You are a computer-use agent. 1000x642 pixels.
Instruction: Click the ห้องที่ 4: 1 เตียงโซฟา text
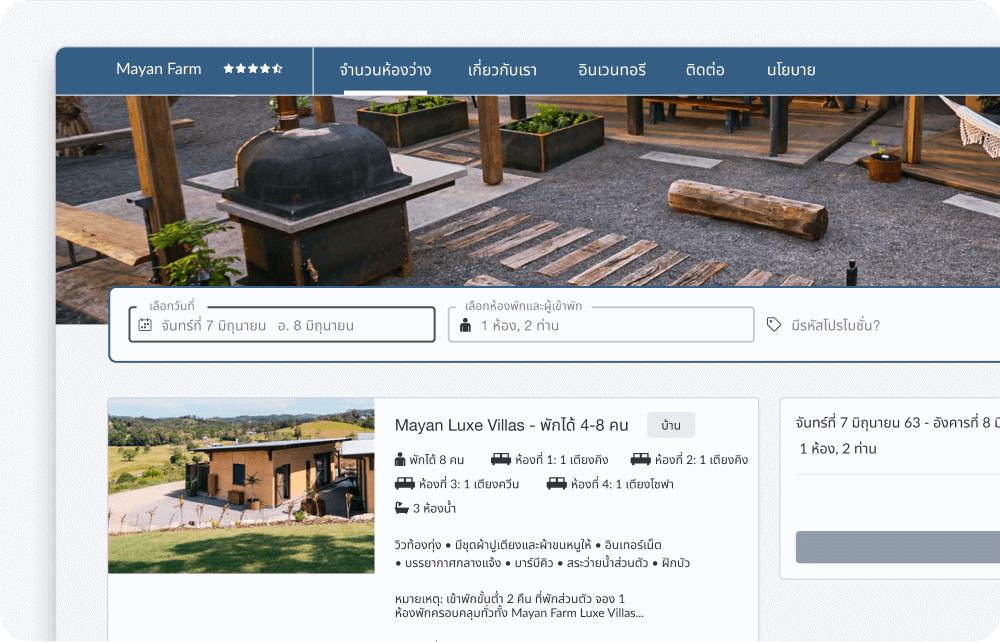pyautogui.click(x=622, y=484)
